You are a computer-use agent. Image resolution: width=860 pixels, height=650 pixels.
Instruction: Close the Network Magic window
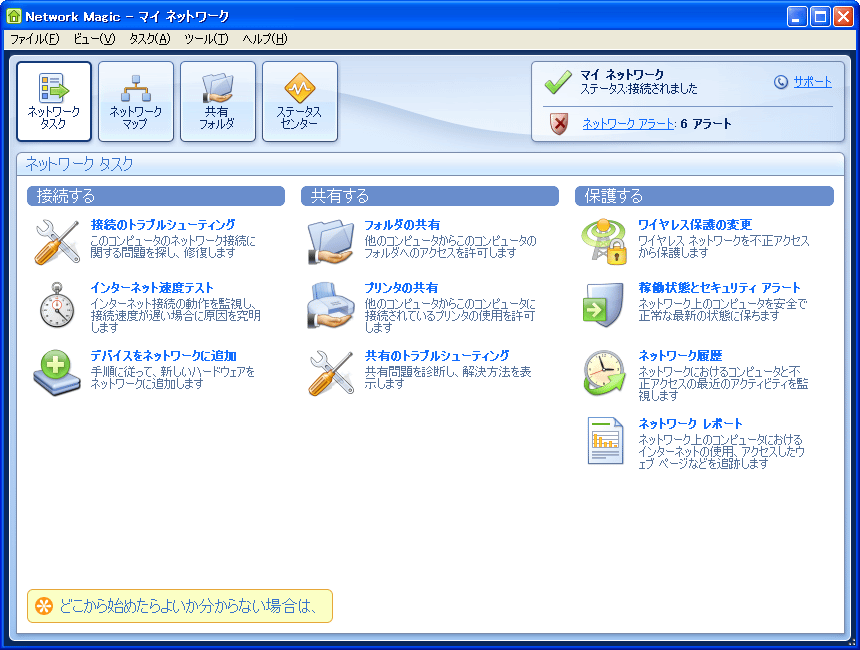point(843,16)
